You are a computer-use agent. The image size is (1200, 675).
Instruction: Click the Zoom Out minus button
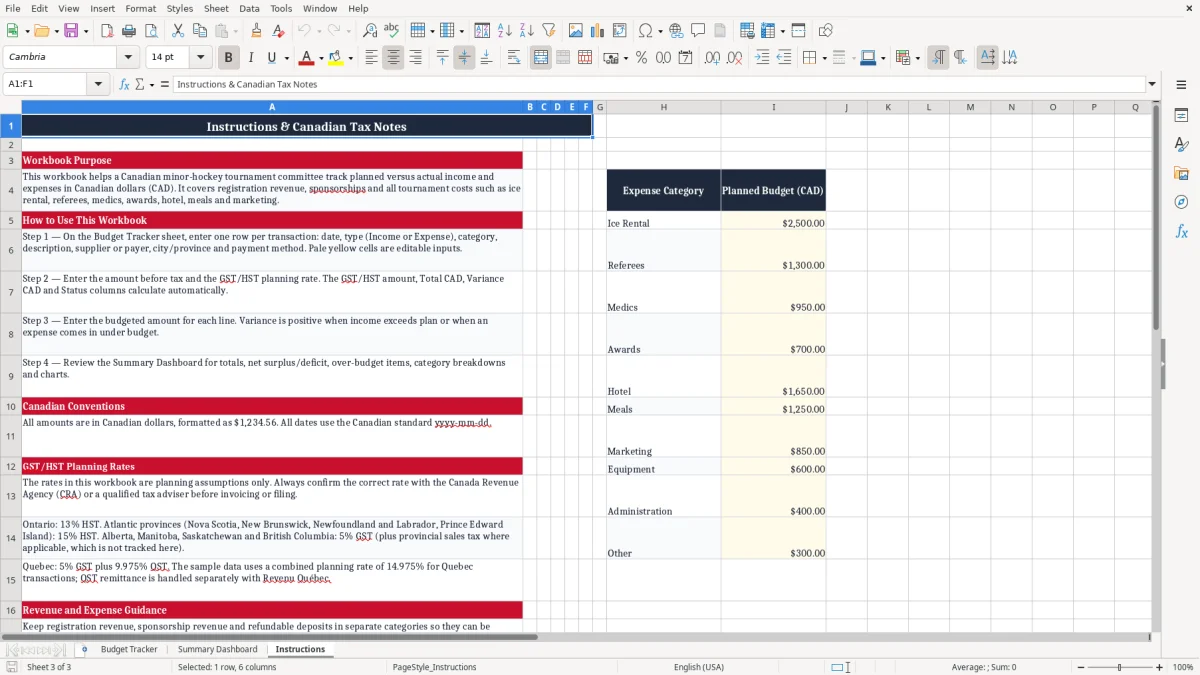coord(1079,667)
